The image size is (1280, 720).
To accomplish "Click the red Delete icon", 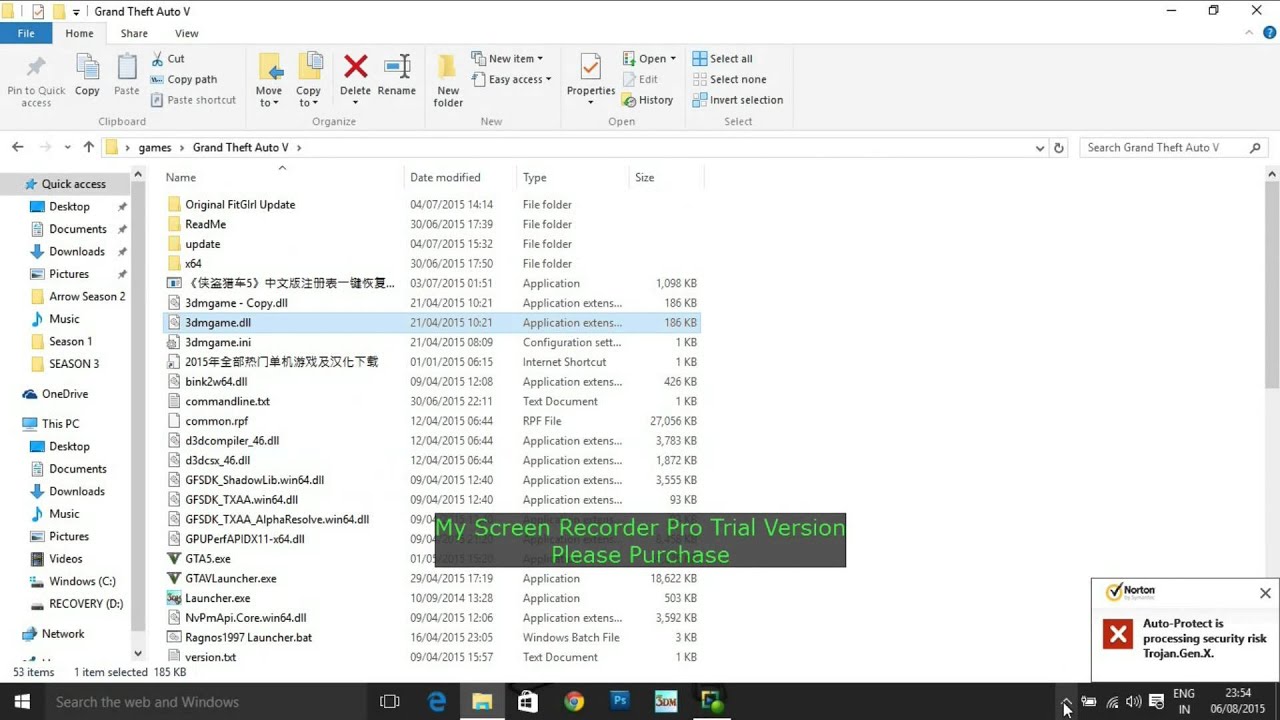I will click(355, 67).
